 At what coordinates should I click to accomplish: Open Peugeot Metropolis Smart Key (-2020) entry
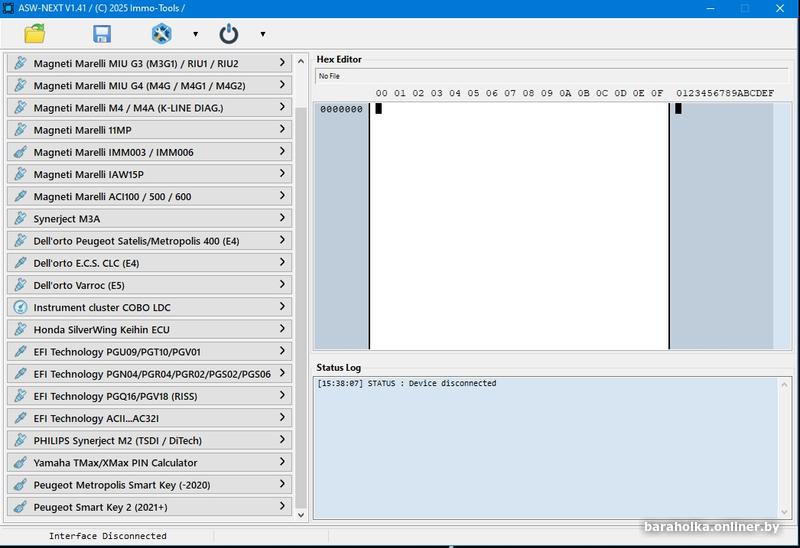[x=149, y=485]
